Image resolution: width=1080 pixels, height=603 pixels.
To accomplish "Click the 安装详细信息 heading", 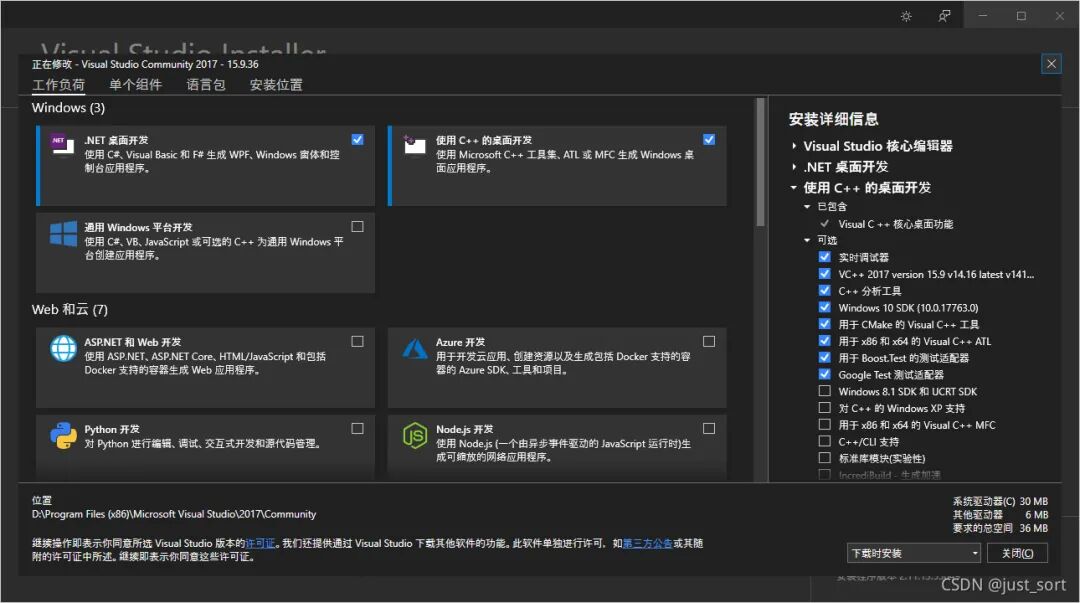I will click(833, 119).
